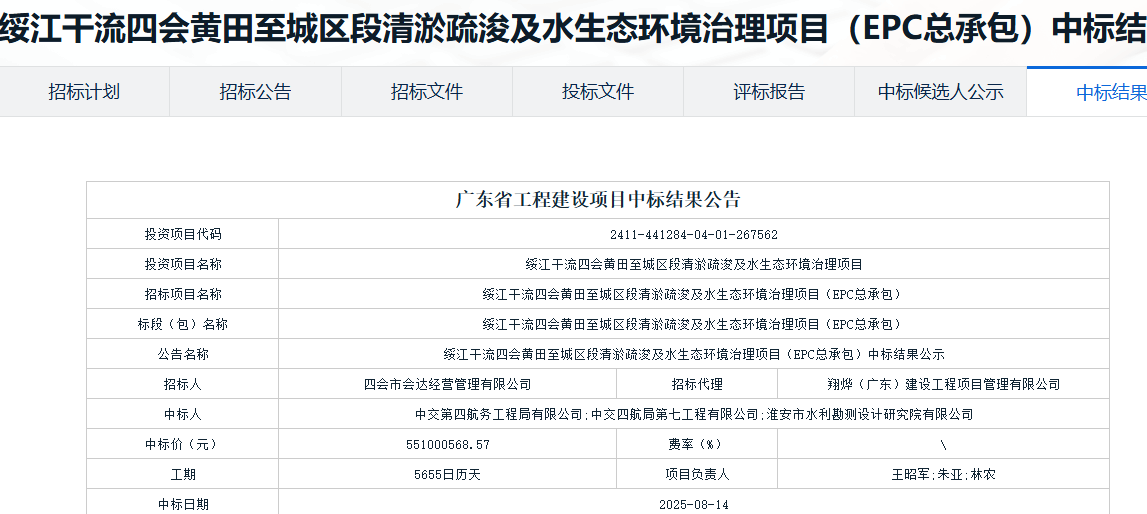View the 评标报告 tab
This screenshot has height=514, width=1147.
point(769,92)
